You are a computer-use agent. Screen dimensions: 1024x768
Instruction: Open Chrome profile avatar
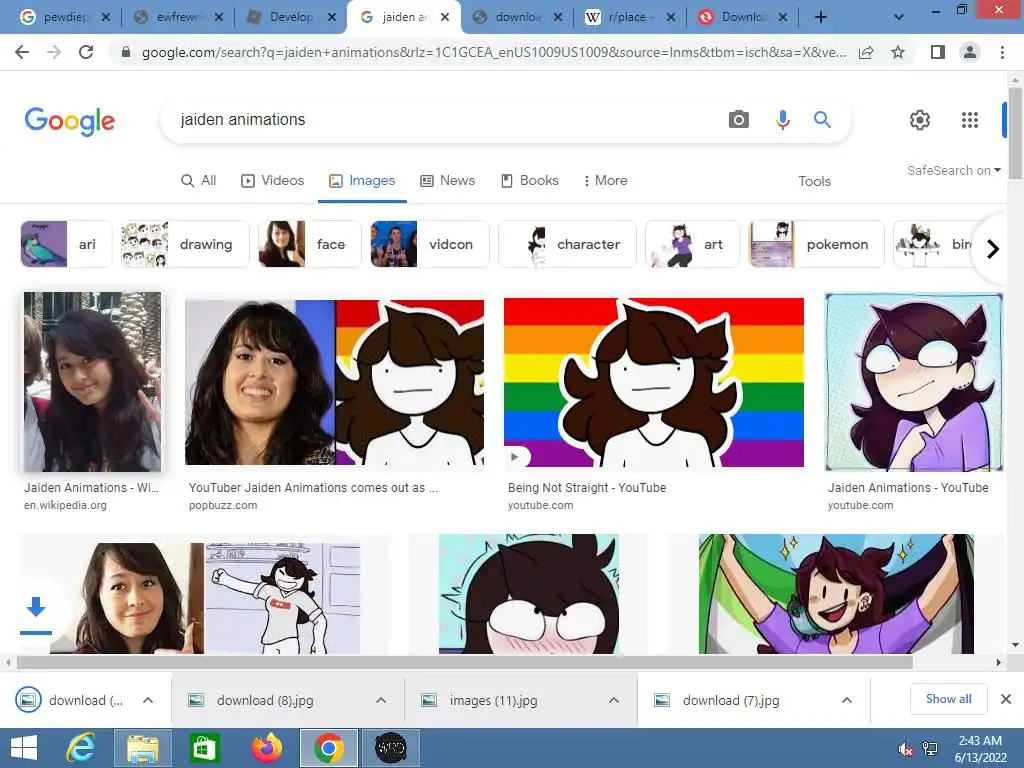pyautogui.click(x=970, y=52)
